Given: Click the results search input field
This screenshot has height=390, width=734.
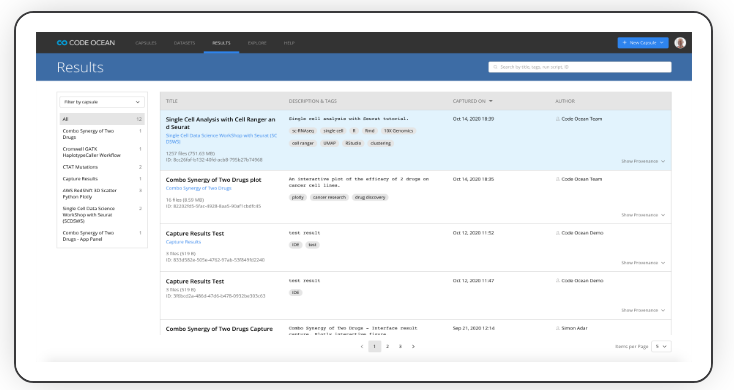Looking at the screenshot, I should [x=580, y=67].
